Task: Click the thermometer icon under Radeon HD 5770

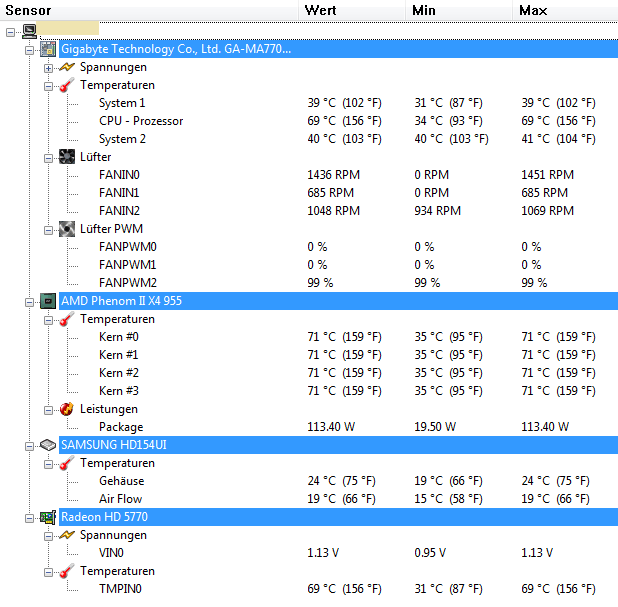Action: coord(67,571)
